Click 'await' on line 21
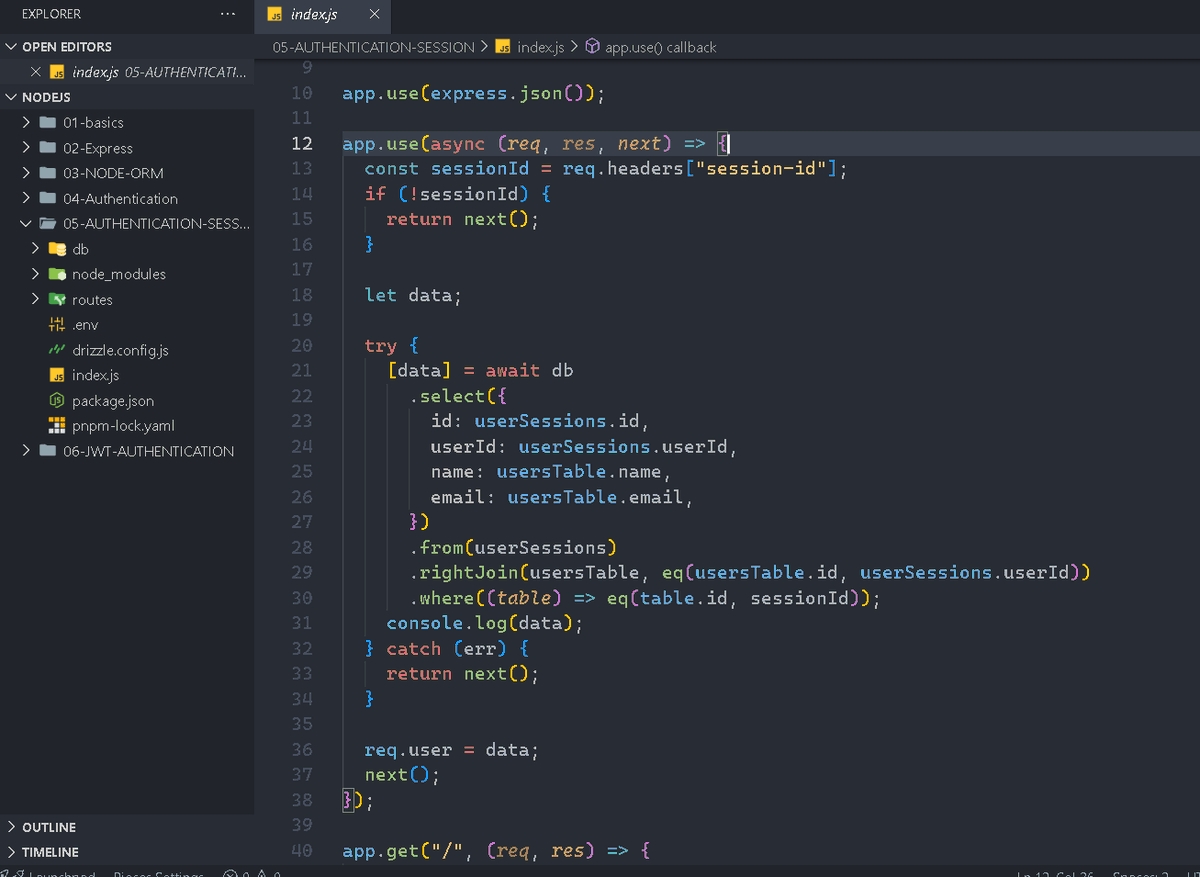 (513, 371)
